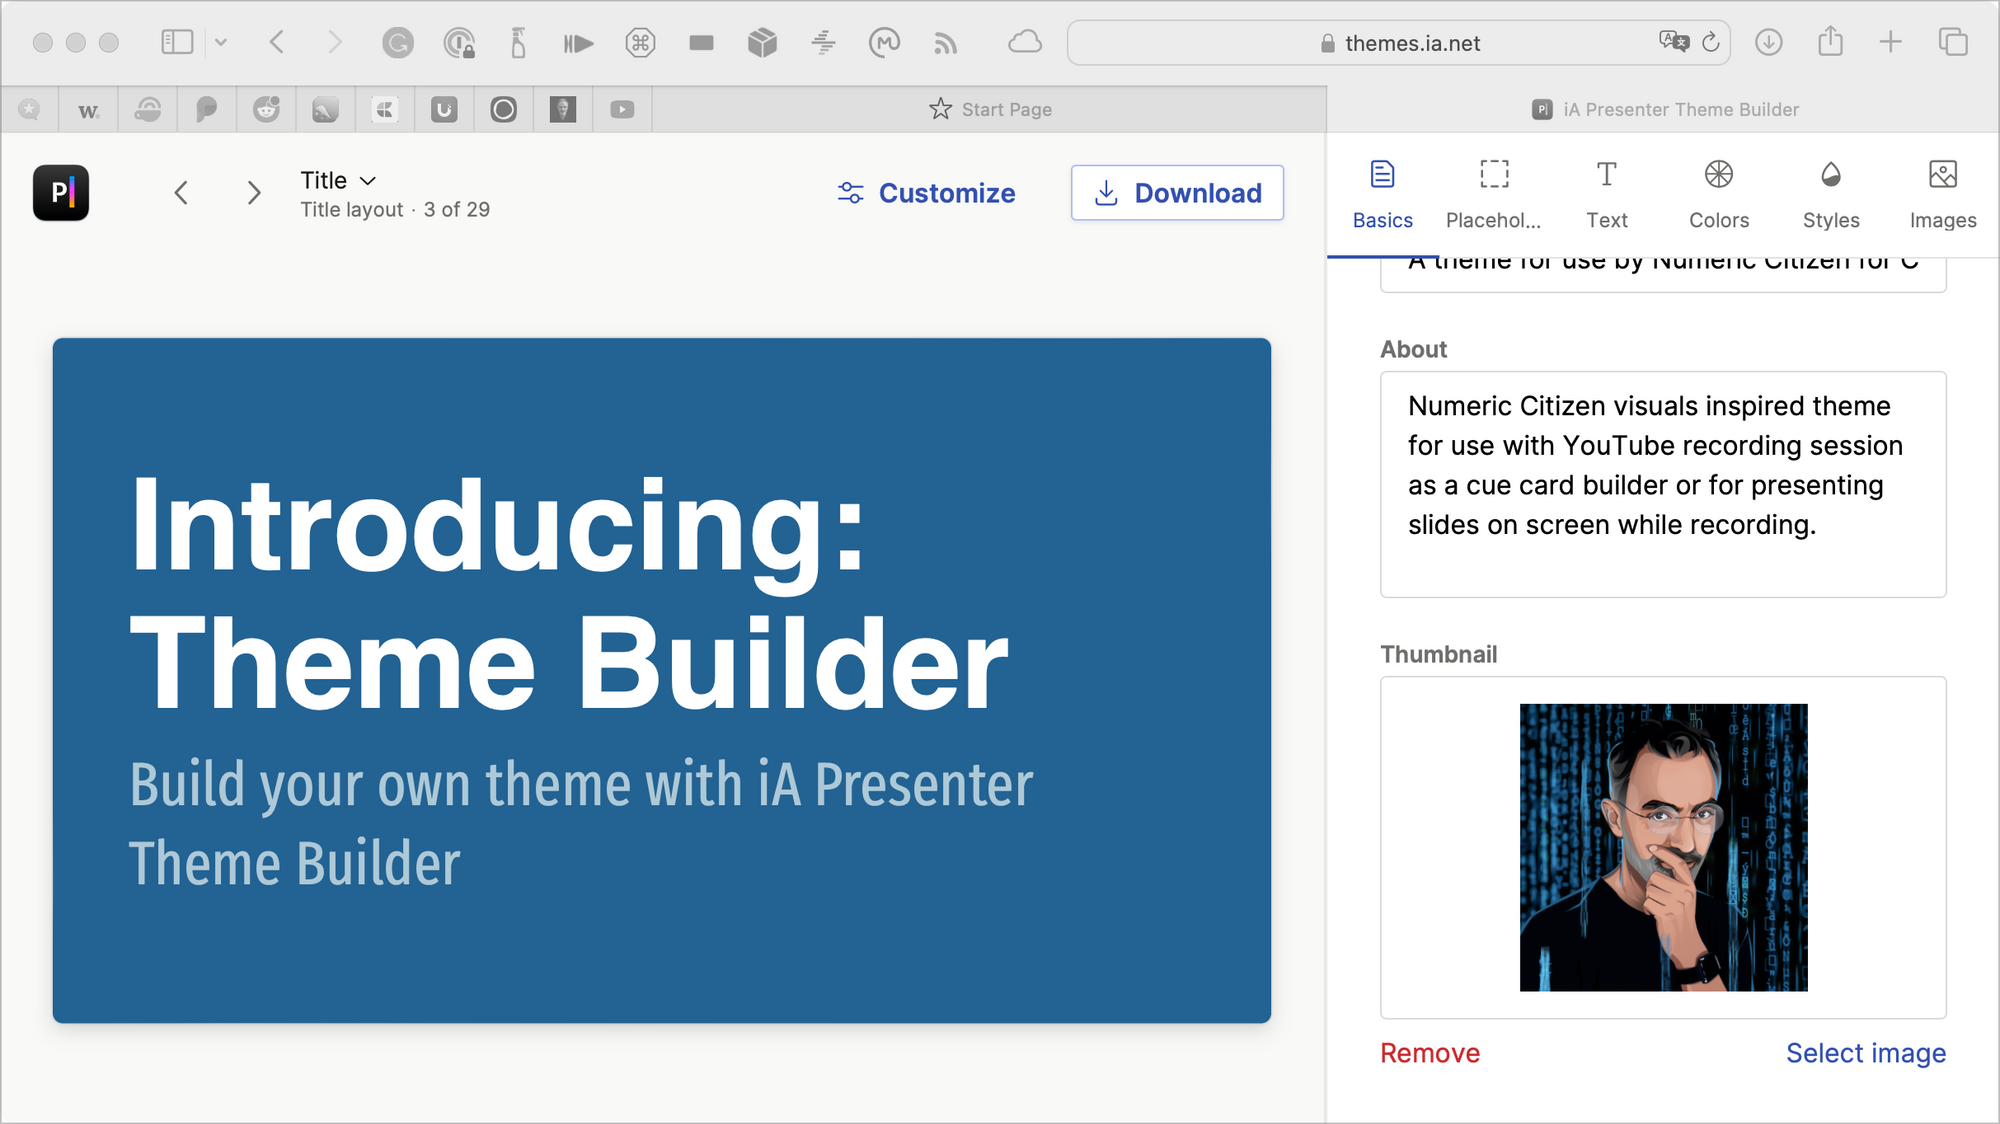Open the Start Page tab
Screen dimensions: 2000x1124
pos(990,109)
